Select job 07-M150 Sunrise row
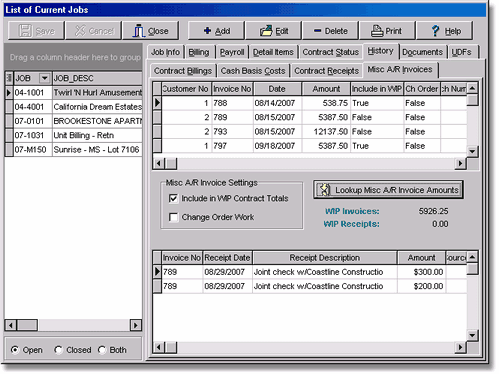Screen dimensions: 499x374 (74, 150)
